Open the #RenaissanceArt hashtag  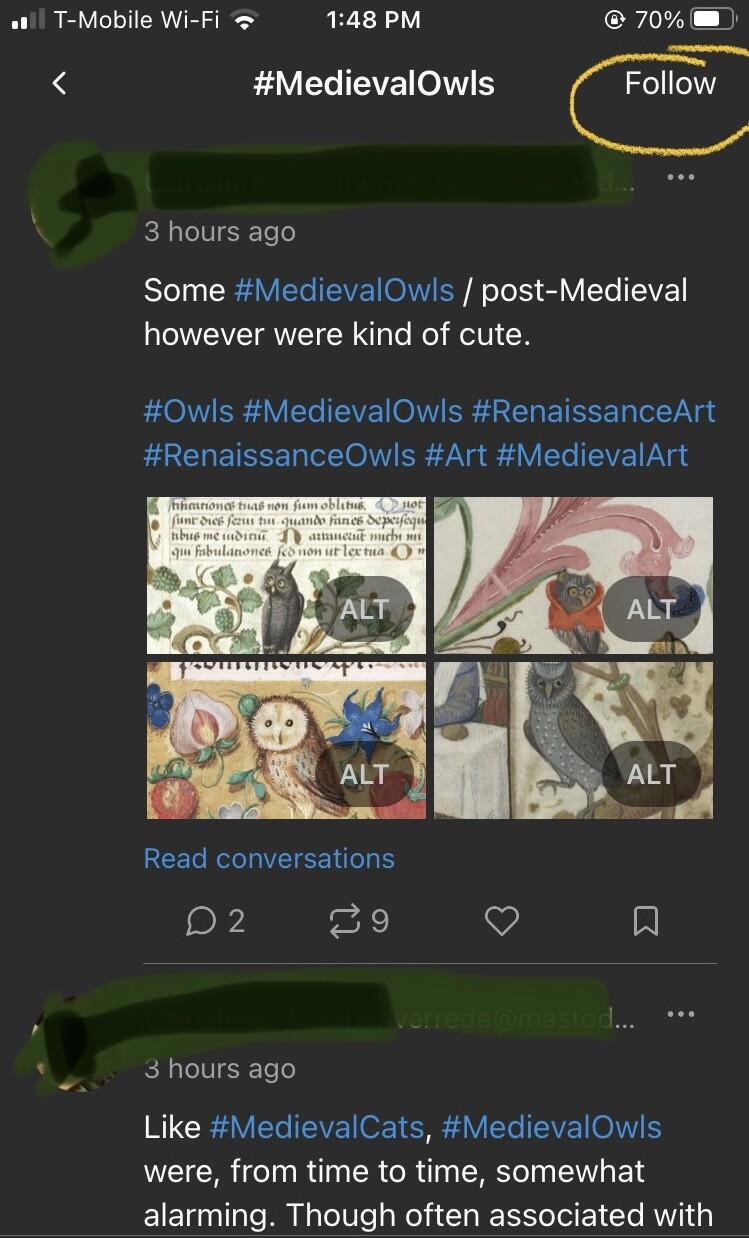pos(594,411)
